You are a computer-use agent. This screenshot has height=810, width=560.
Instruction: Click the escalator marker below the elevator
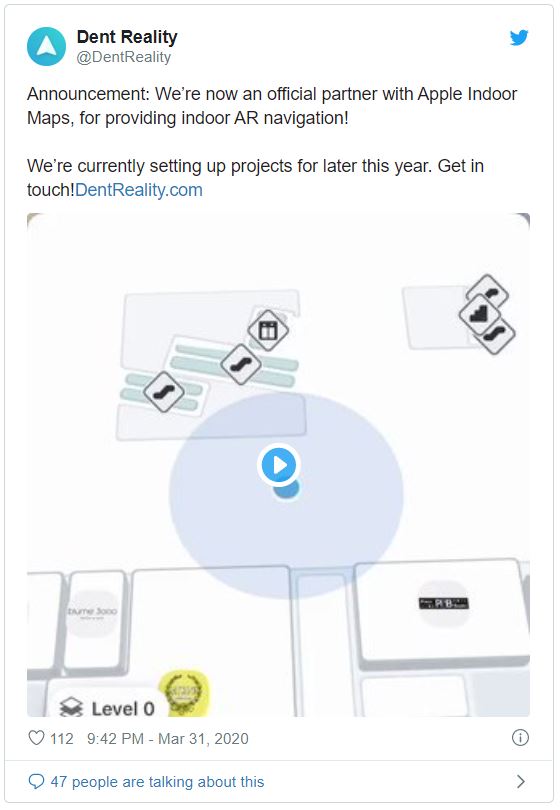(x=241, y=364)
